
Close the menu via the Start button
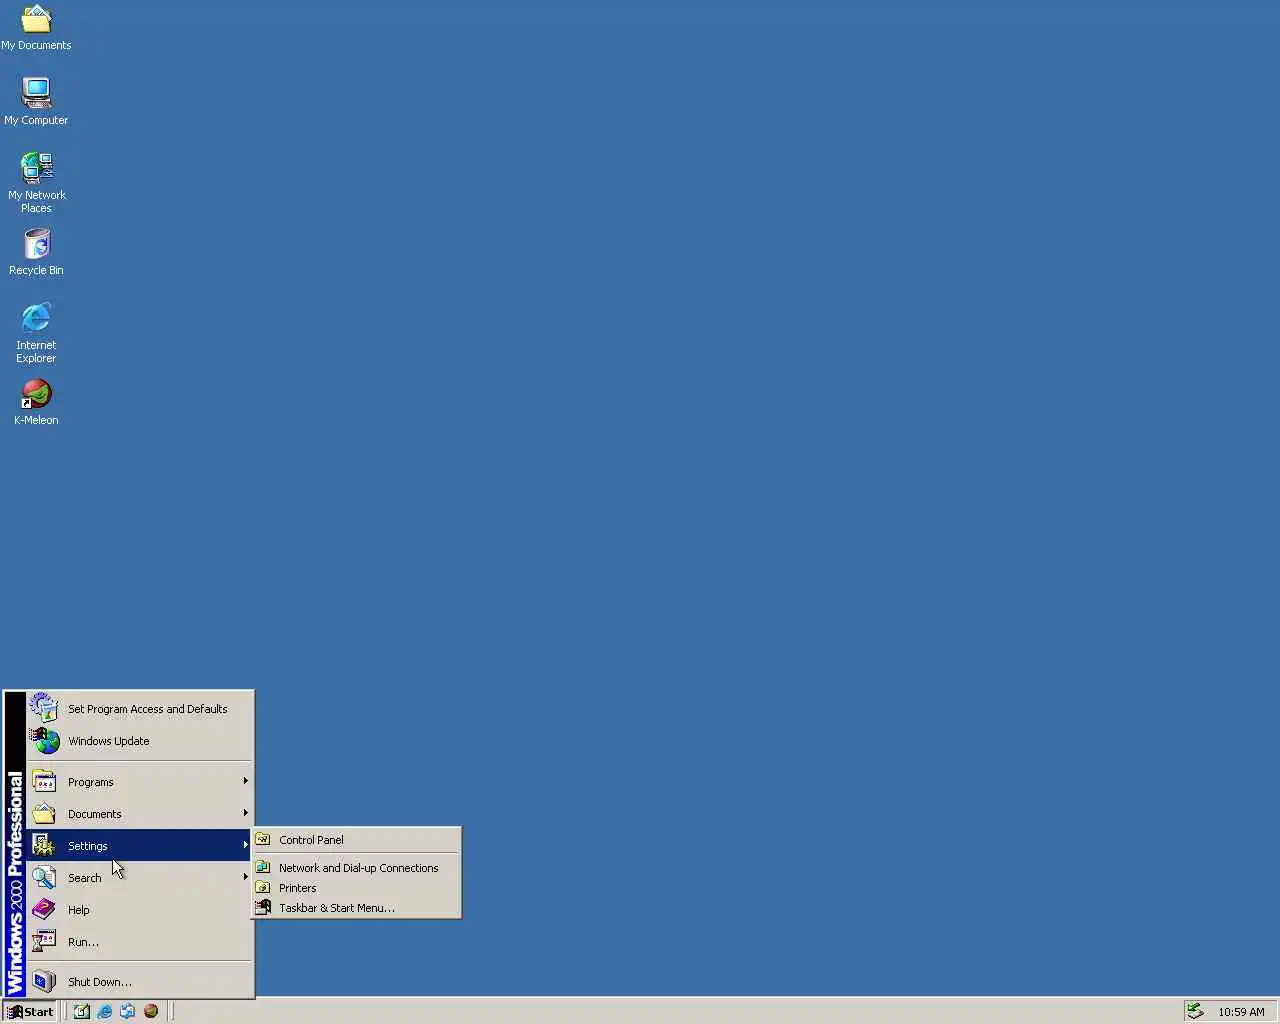click(30, 1011)
